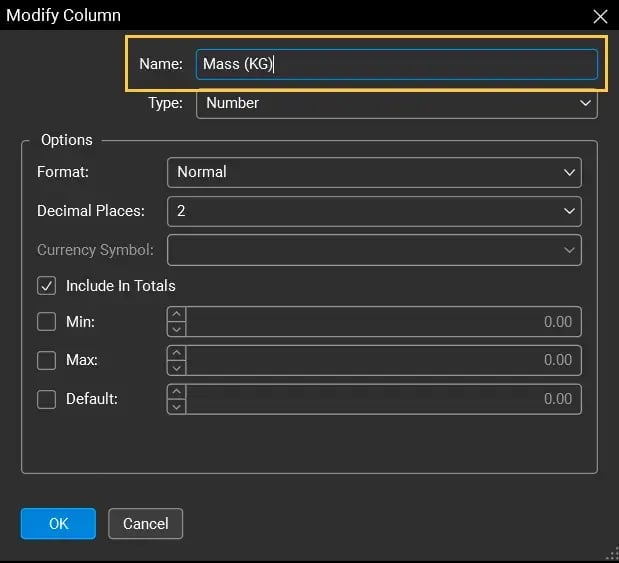
Task: Open the Decimal Places dropdown
Action: coord(374,211)
